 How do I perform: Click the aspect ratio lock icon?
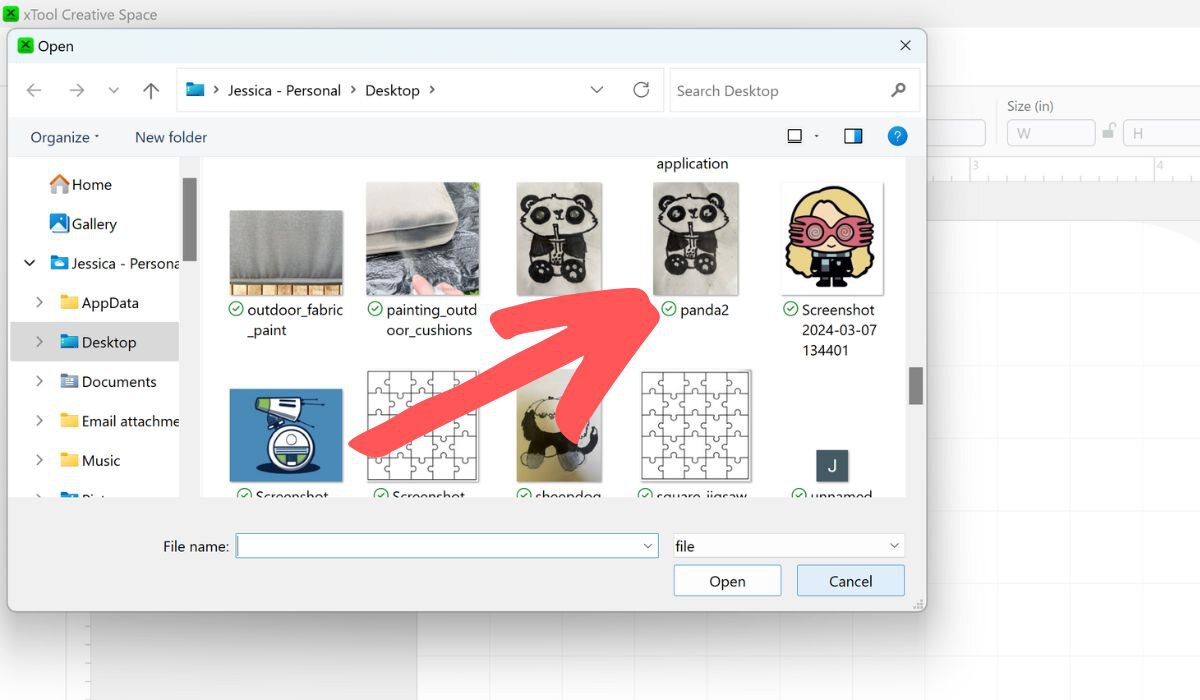click(x=1109, y=132)
